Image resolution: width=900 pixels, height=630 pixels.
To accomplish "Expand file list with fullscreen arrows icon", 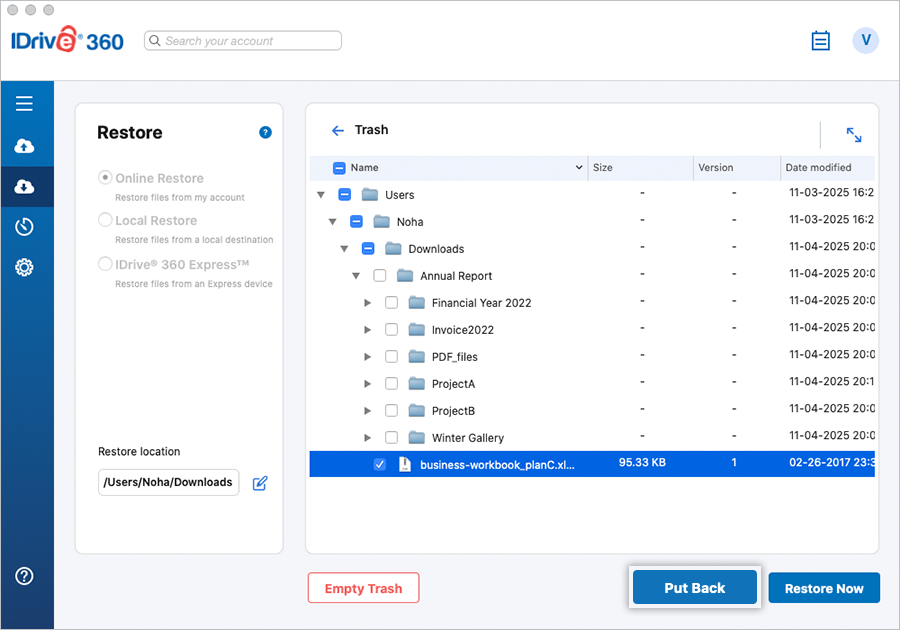I will pyautogui.click(x=853, y=135).
